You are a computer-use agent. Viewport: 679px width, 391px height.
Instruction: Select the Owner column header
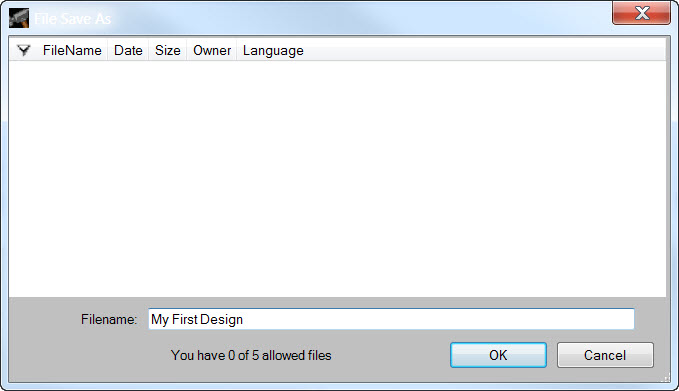point(212,50)
